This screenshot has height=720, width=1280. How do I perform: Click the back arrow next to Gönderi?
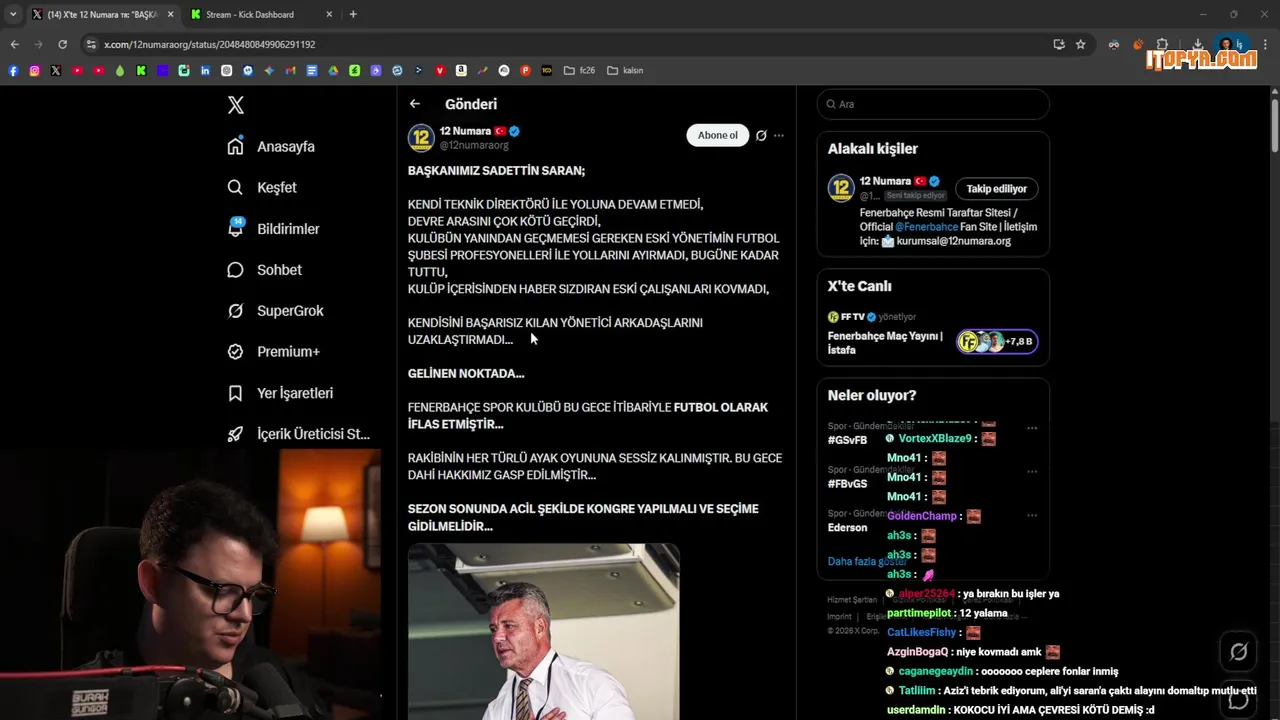pyautogui.click(x=415, y=104)
